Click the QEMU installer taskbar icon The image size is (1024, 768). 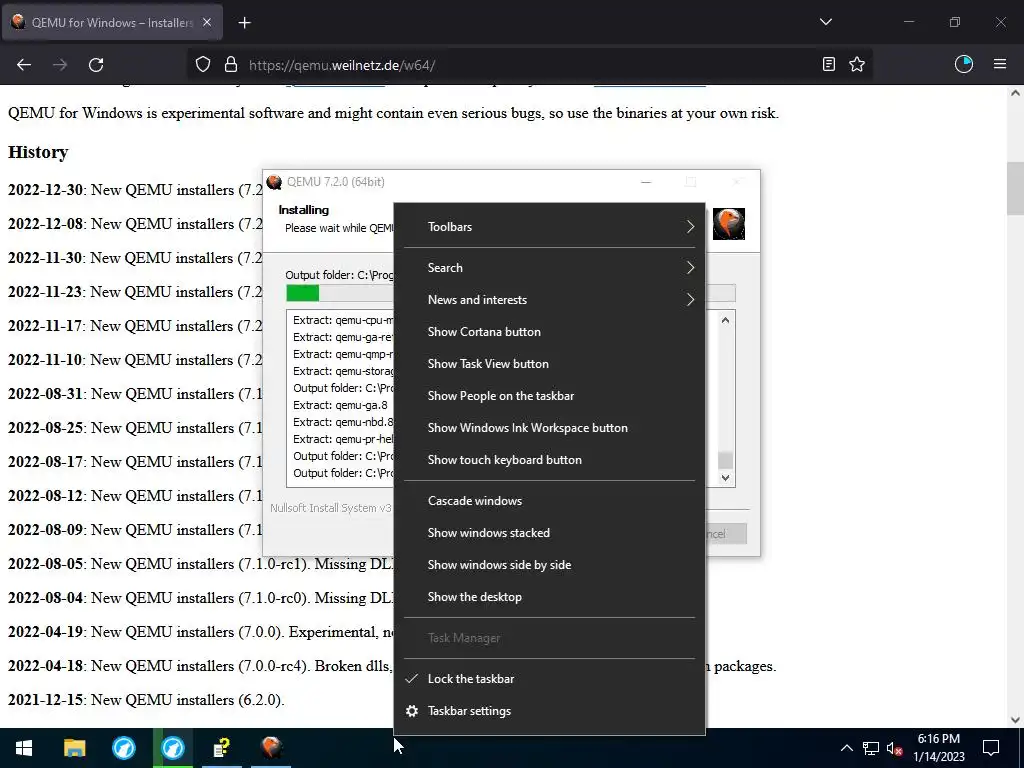[x=272, y=748]
